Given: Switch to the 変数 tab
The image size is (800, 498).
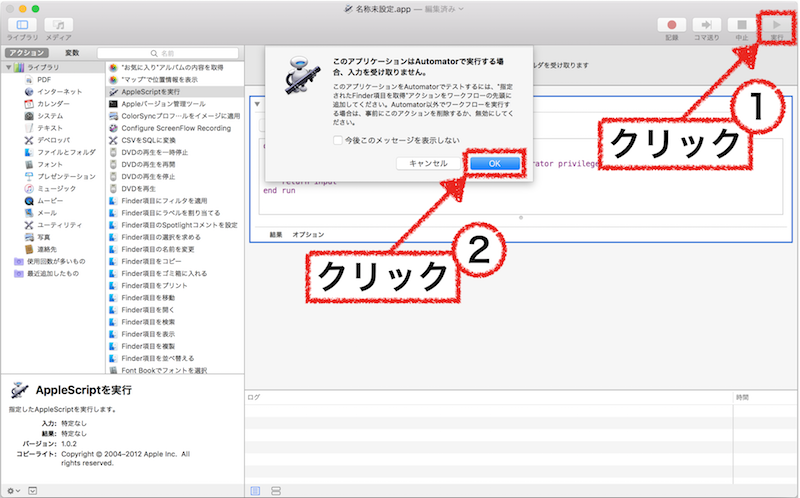Looking at the screenshot, I should coord(72,53).
